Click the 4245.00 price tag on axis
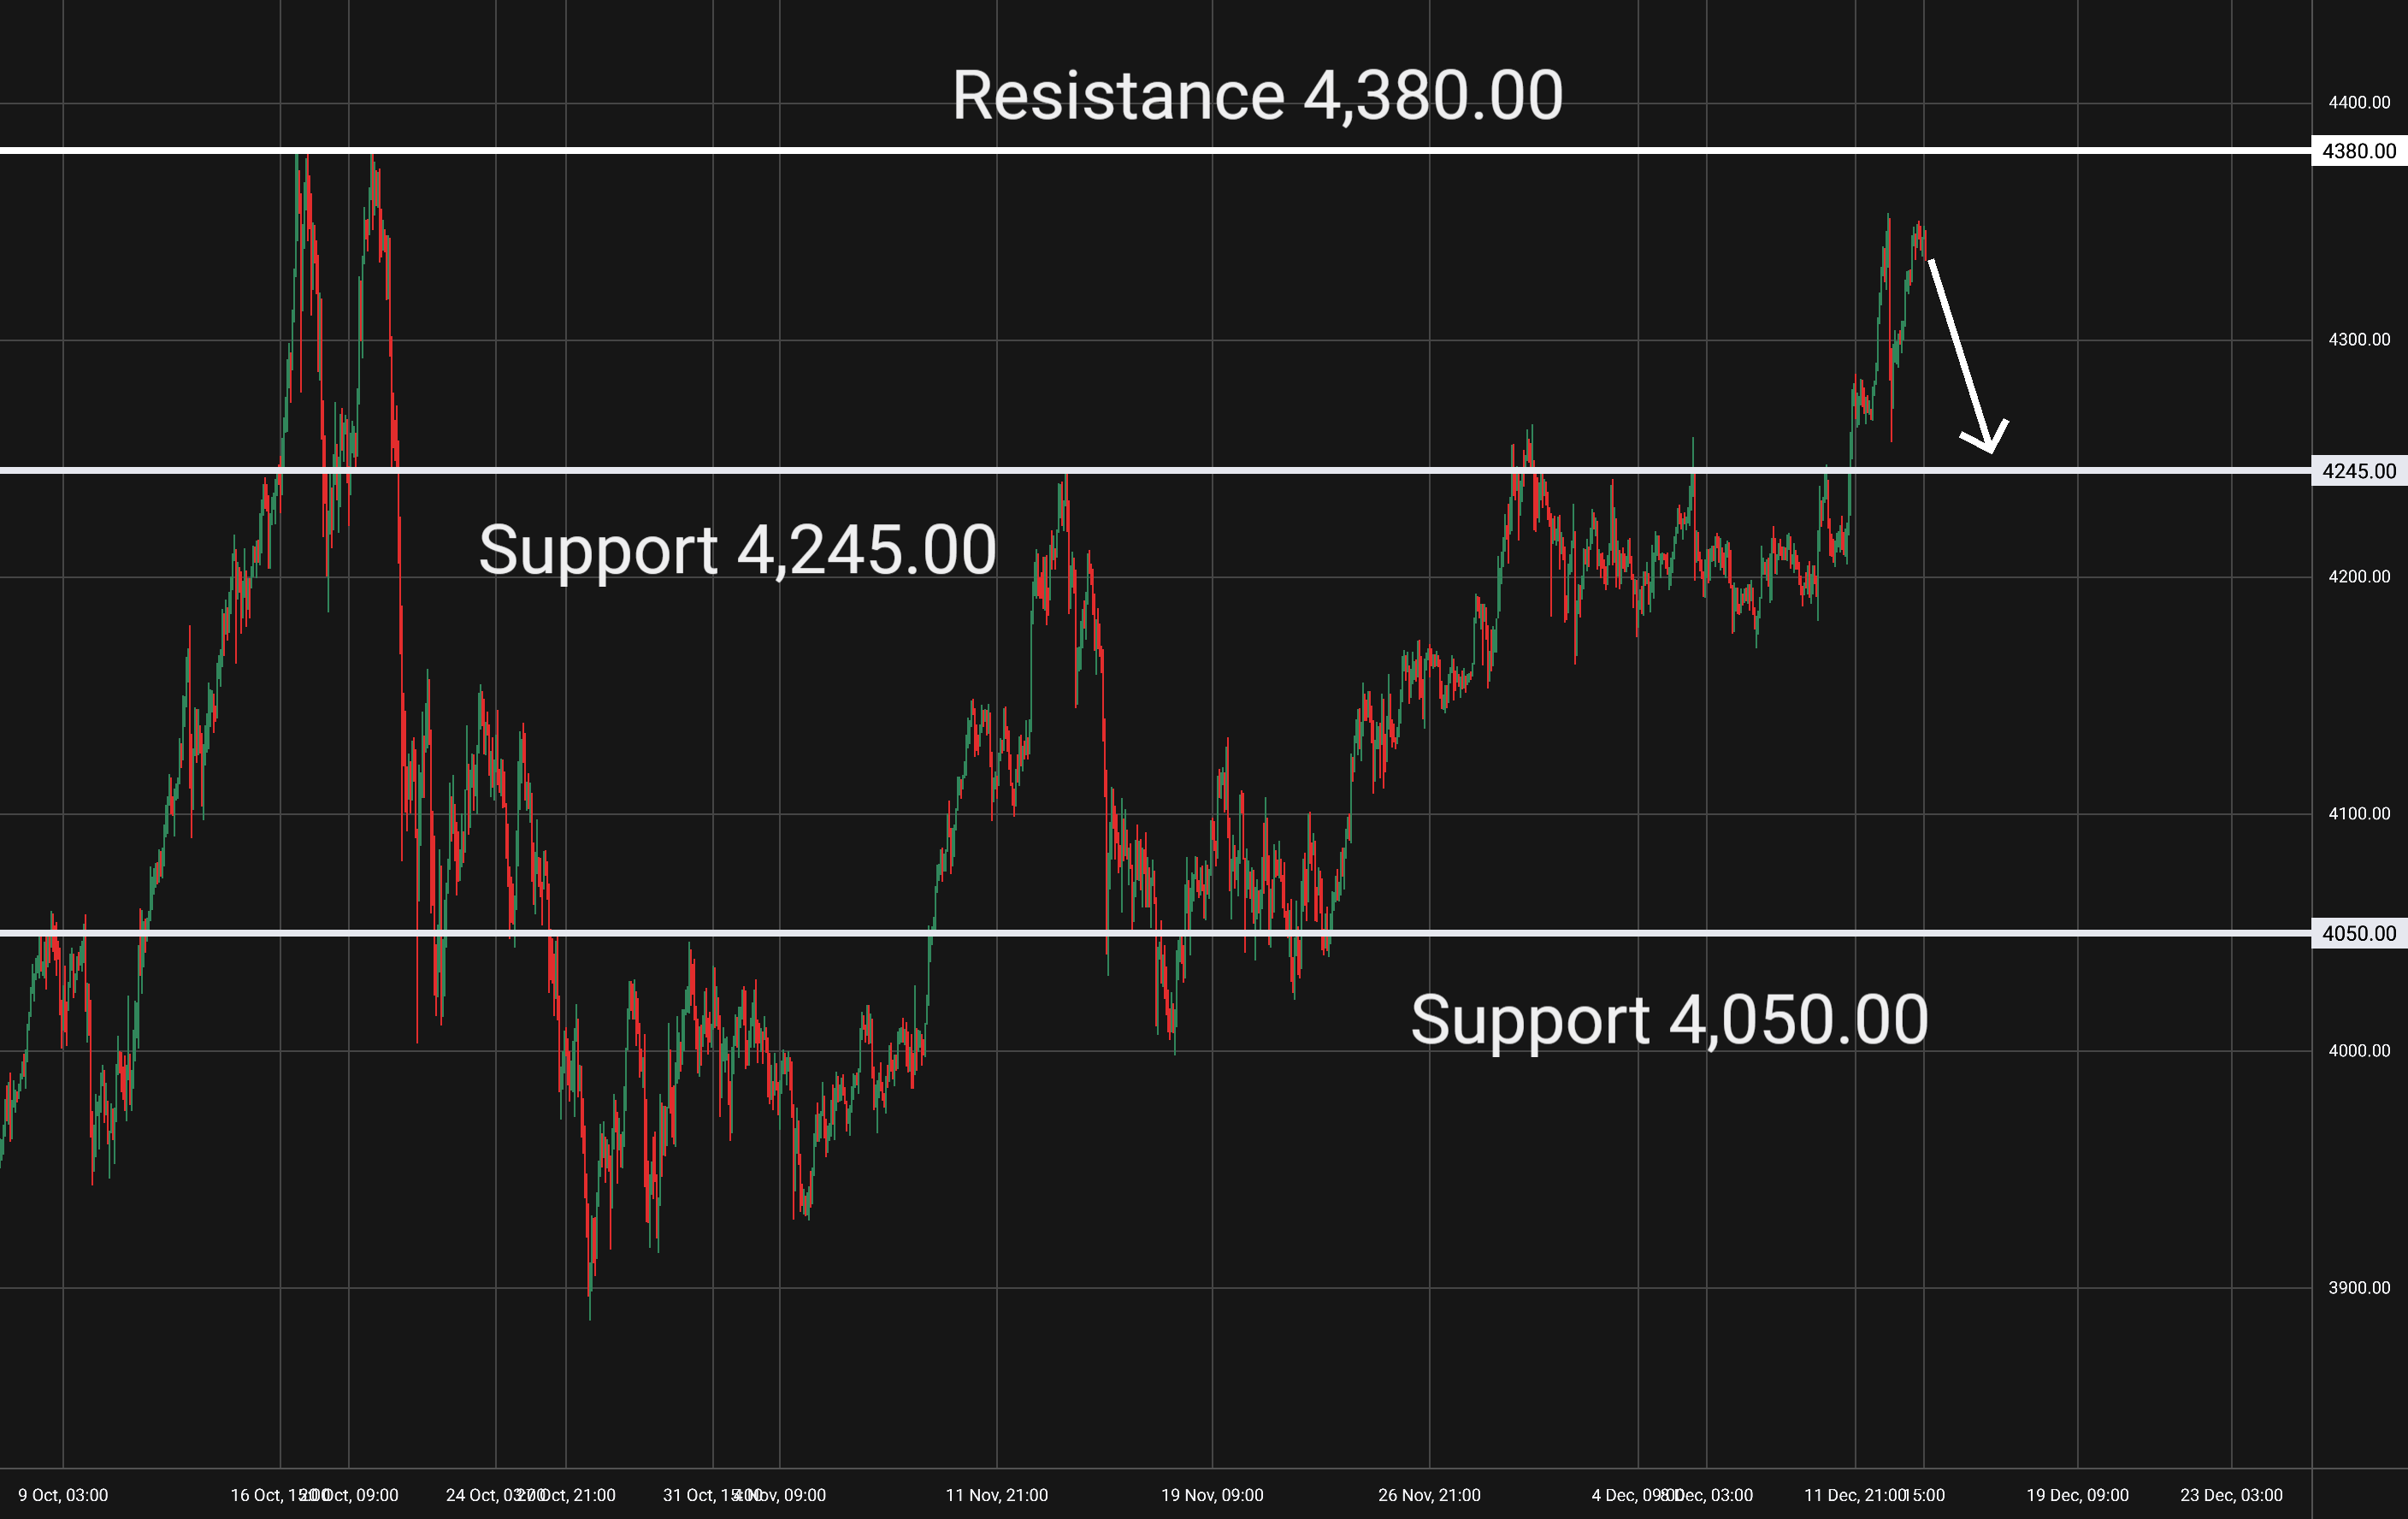Screen dimensions: 2408x1519 [x=2358, y=471]
